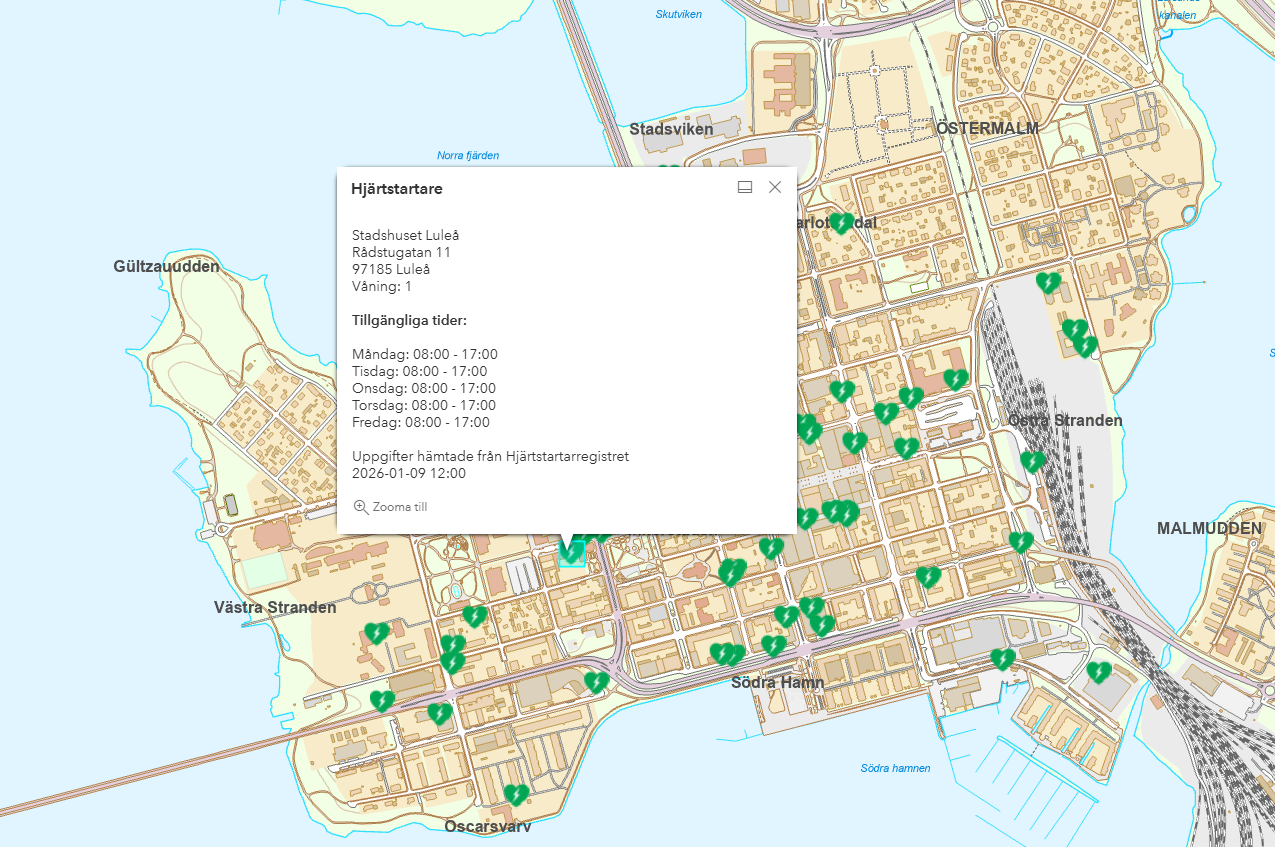Click the Gültzauudden place label on map
Viewport: 1275px width, 847px height.
(166, 266)
